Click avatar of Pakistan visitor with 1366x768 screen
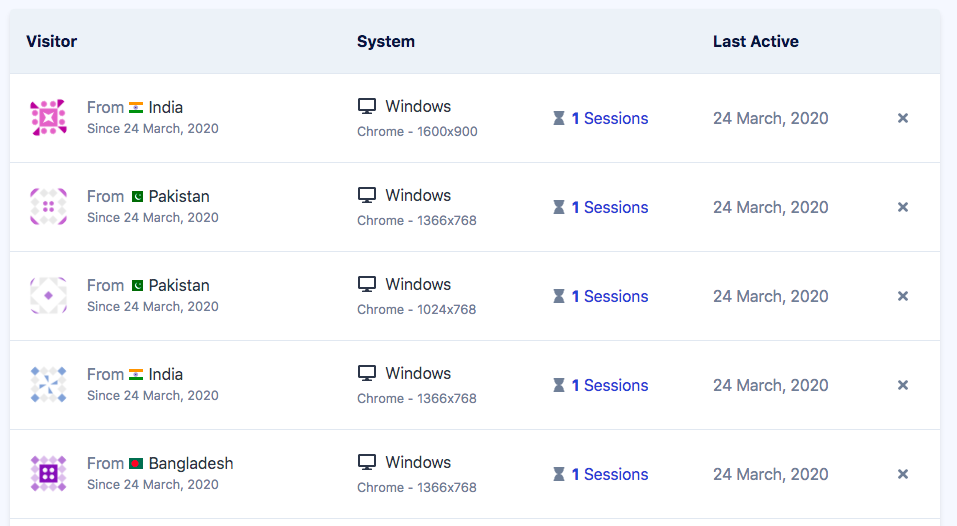 [x=48, y=207]
